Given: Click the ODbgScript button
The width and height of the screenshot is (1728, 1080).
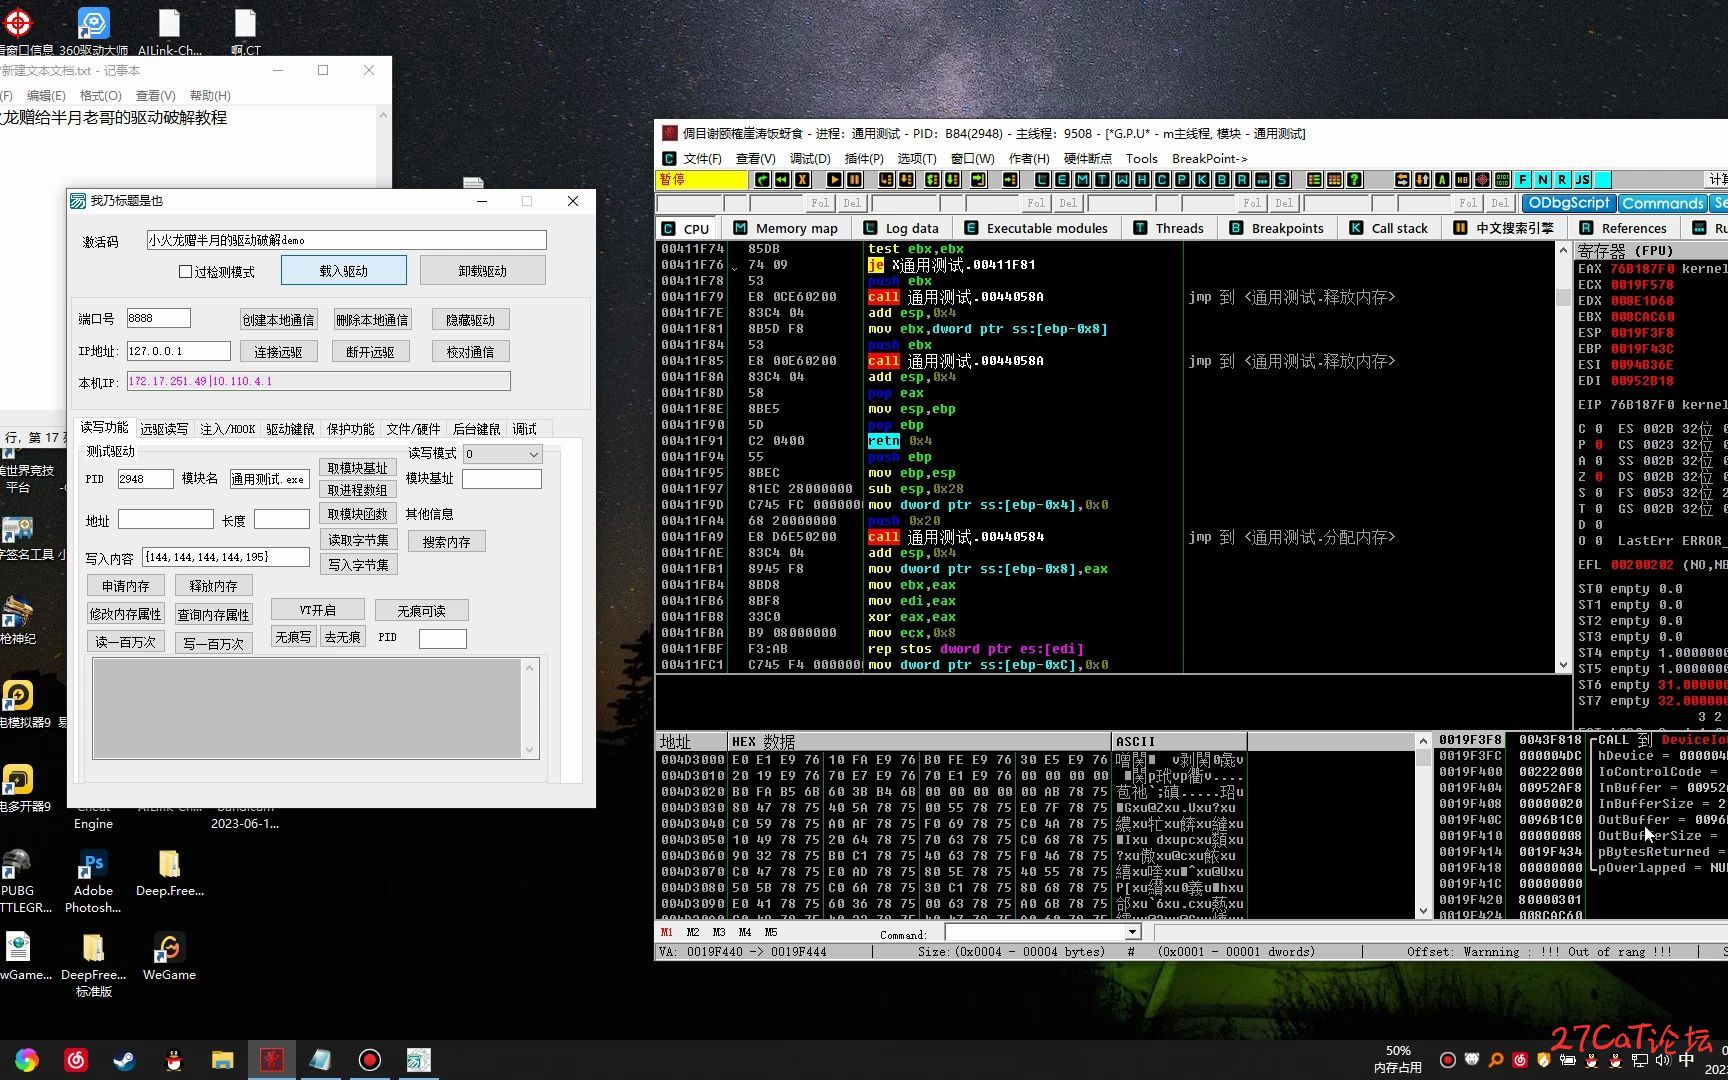Looking at the screenshot, I should click(1568, 203).
